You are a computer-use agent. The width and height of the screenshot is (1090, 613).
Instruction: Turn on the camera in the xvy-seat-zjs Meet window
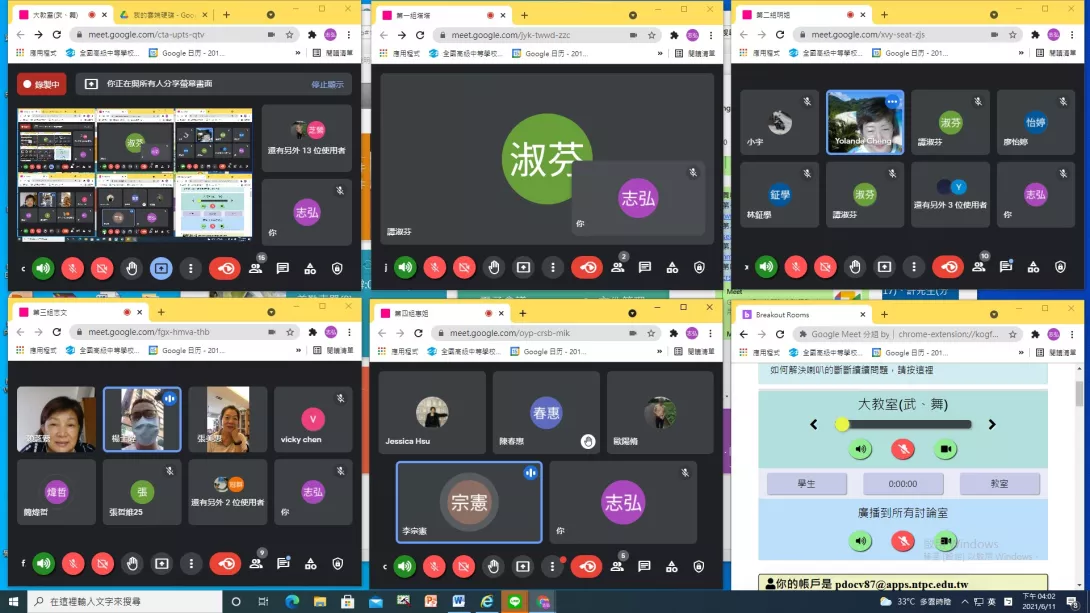[825, 267]
